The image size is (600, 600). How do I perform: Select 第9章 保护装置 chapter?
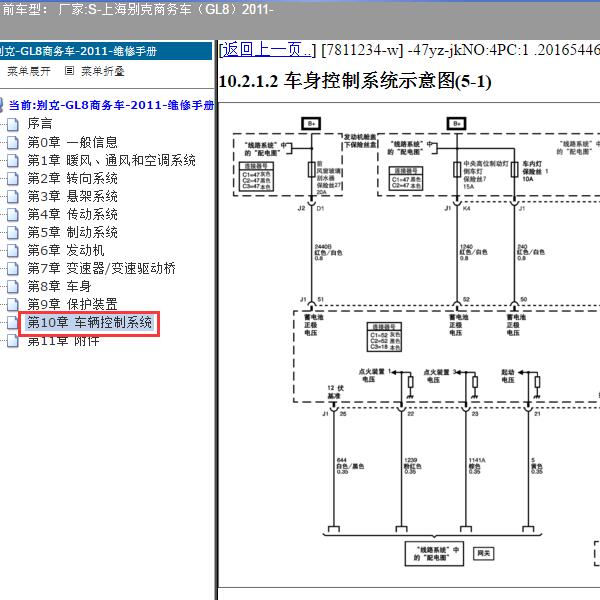[72, 304]
